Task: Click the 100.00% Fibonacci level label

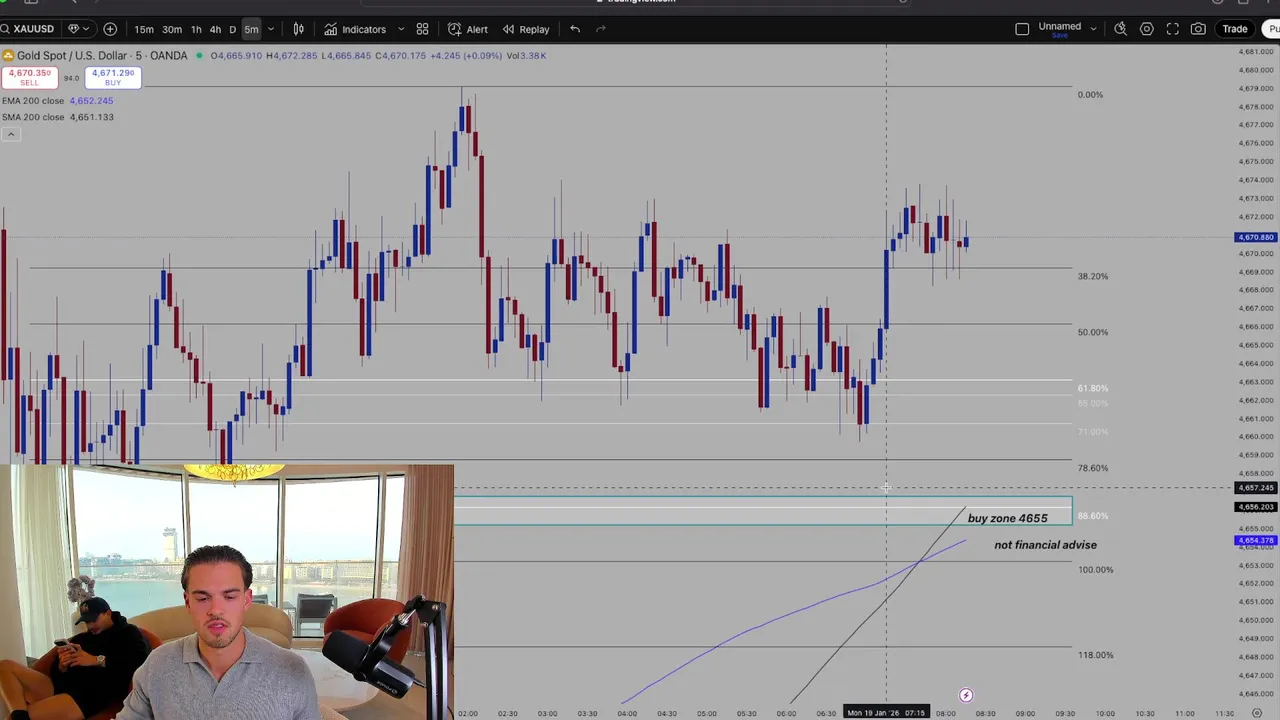Action: pos(1095,570)
